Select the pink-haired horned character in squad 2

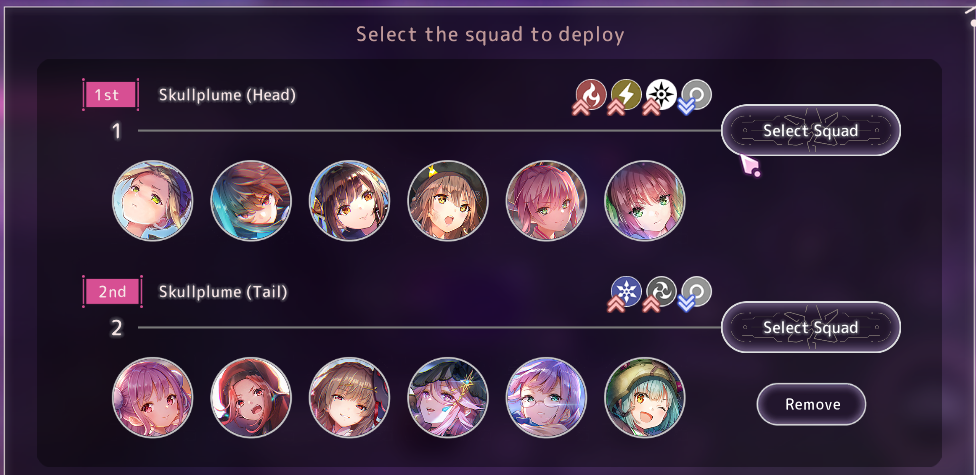152,397
